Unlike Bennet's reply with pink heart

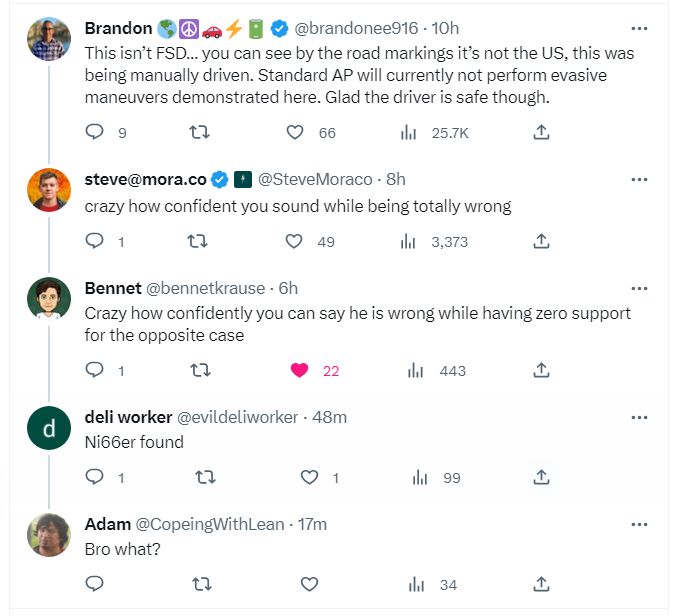click(x=298, y=370)
